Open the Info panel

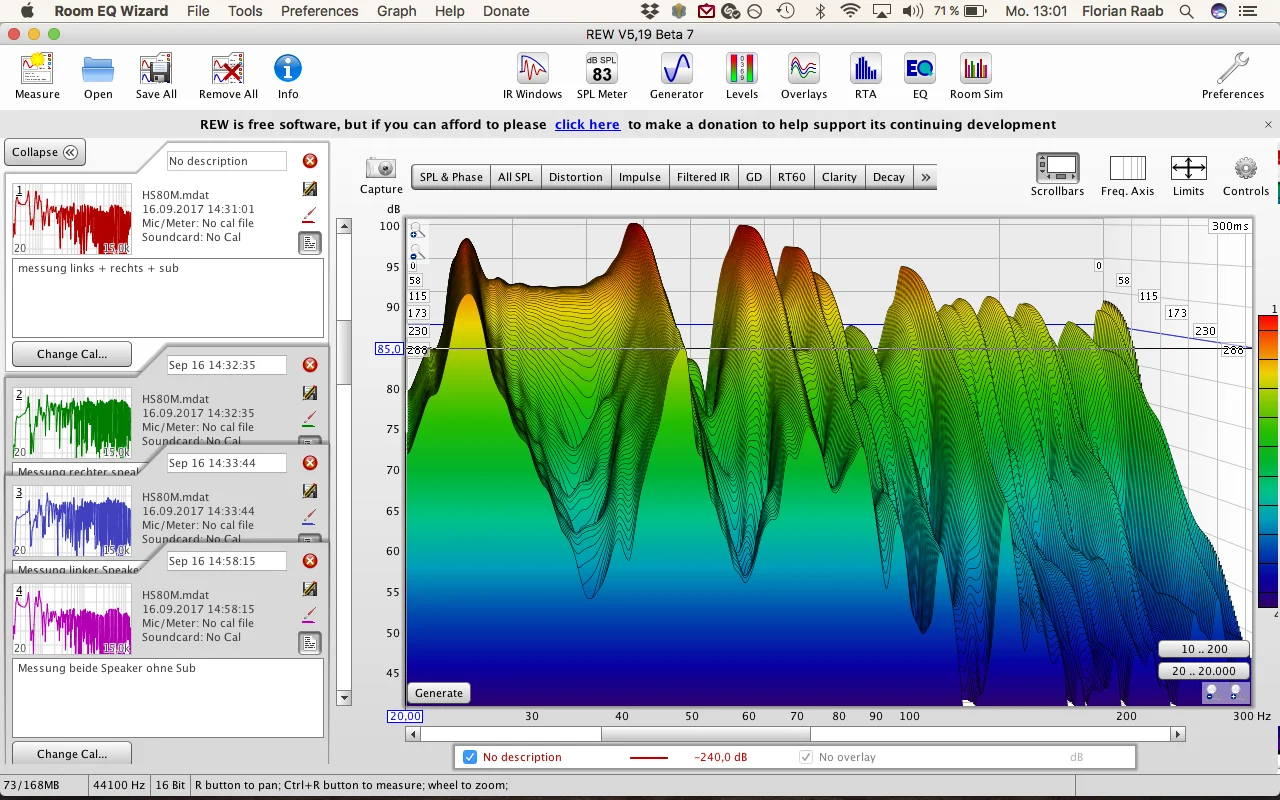[288, 76]
